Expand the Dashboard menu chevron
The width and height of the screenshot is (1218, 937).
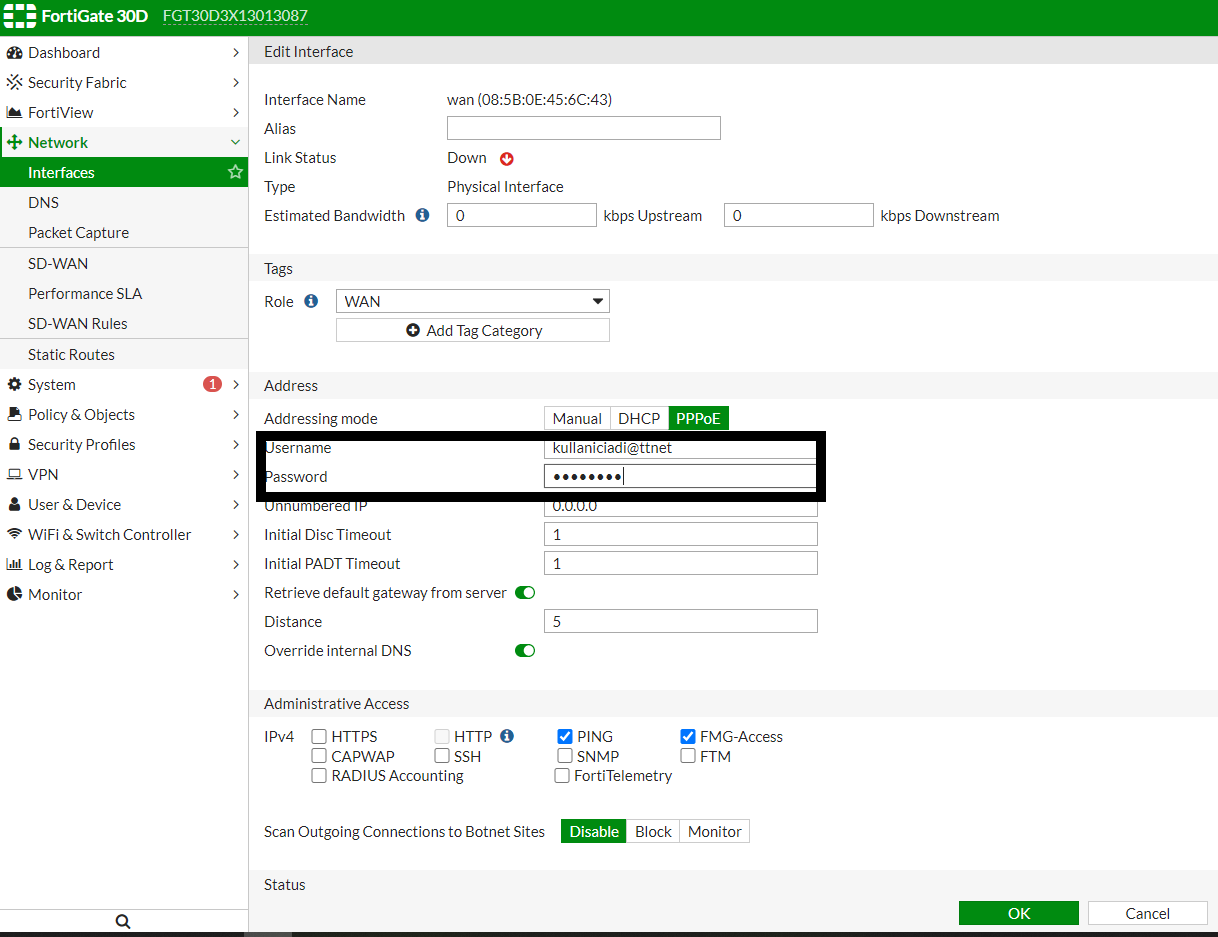click(235, 53)
